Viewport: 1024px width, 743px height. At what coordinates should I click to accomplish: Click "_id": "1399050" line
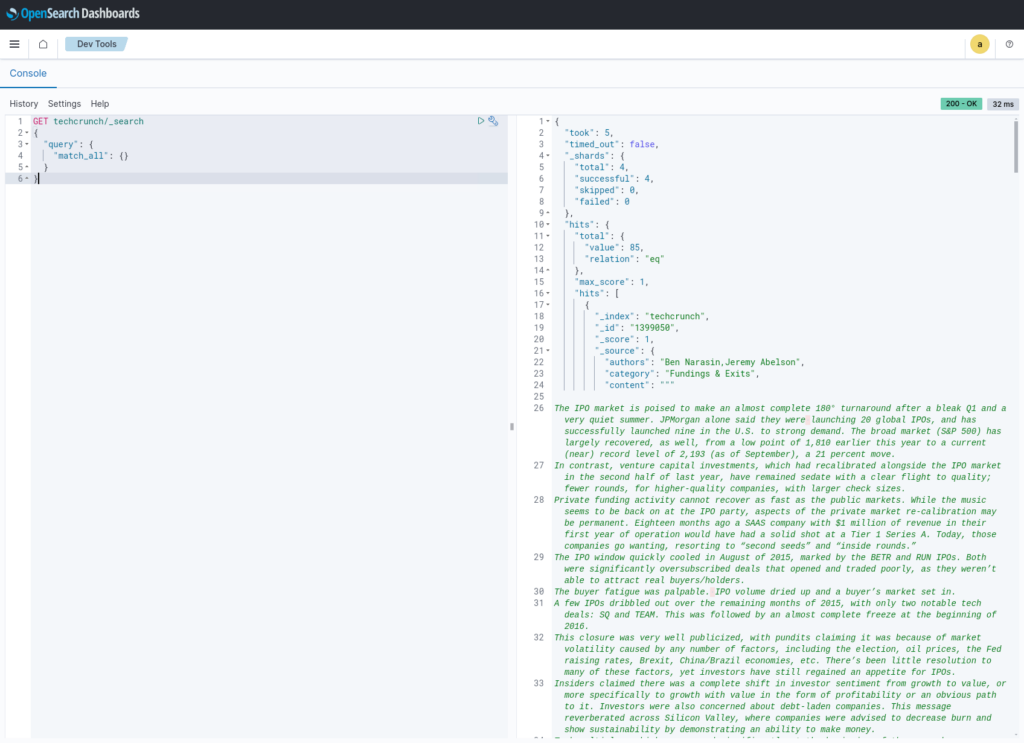tap(637, 328)
